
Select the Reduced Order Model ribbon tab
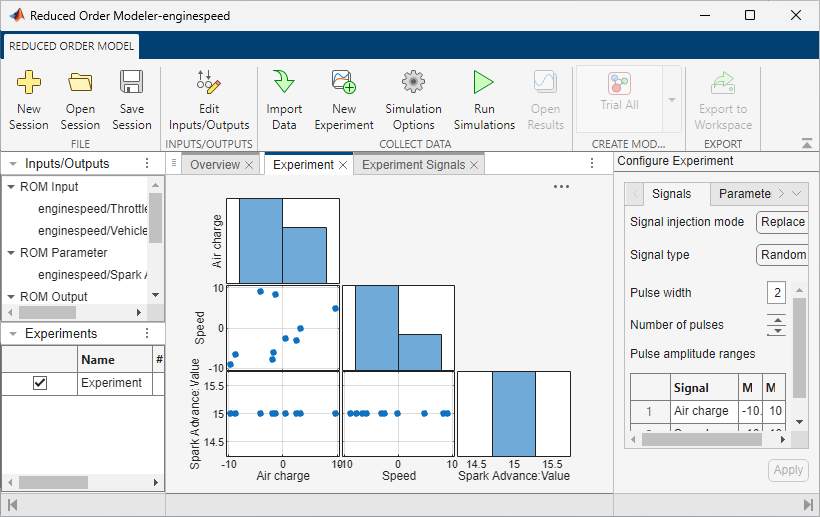click(x=71, y=46)
